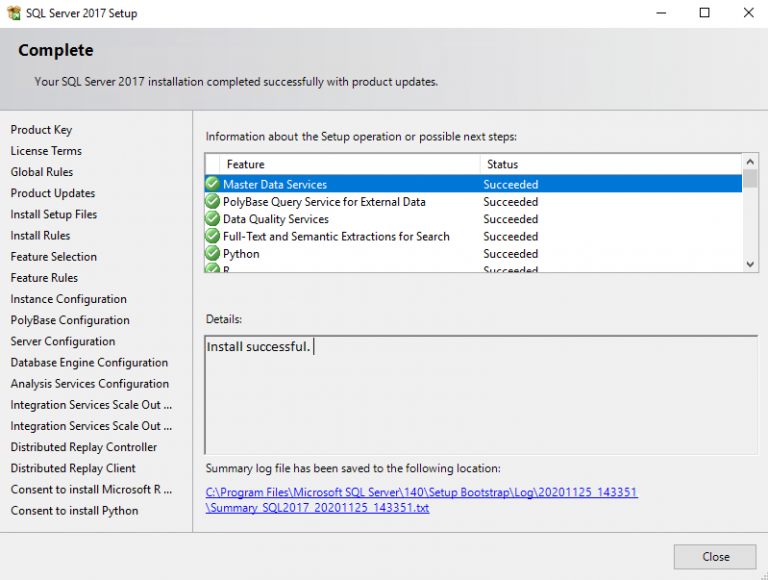Click Succeeded status for Data Quality Services
The height and width of the screenshot is (580, 768).
[x=510, y=219]
